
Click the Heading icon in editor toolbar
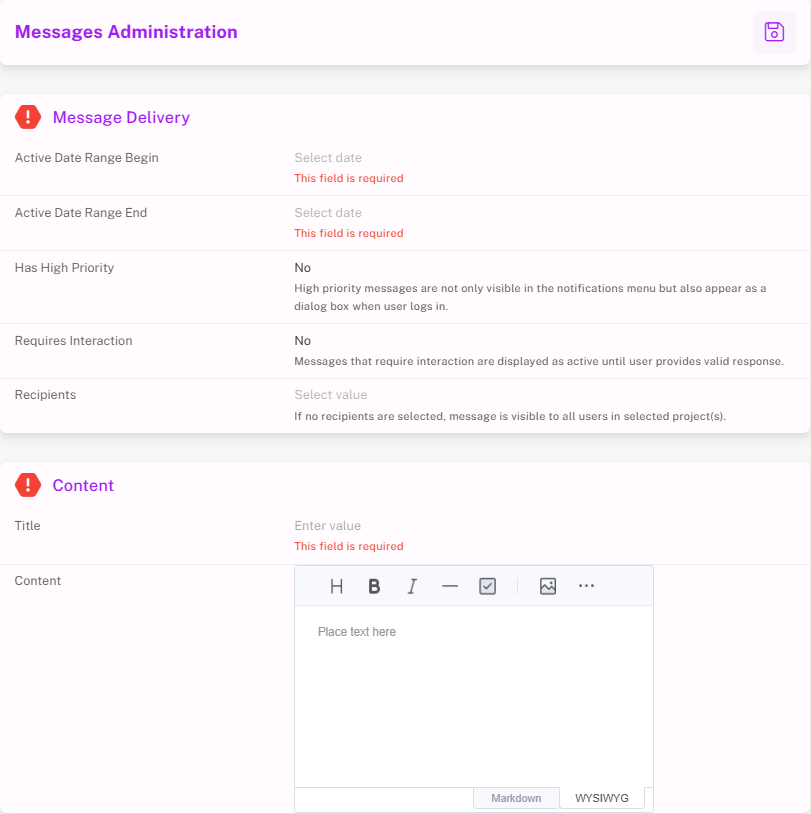coord(337,587)
